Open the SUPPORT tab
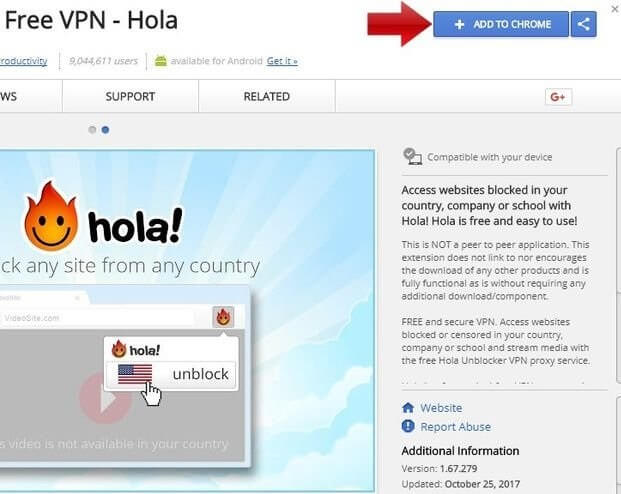 click(x=130, y=96)
